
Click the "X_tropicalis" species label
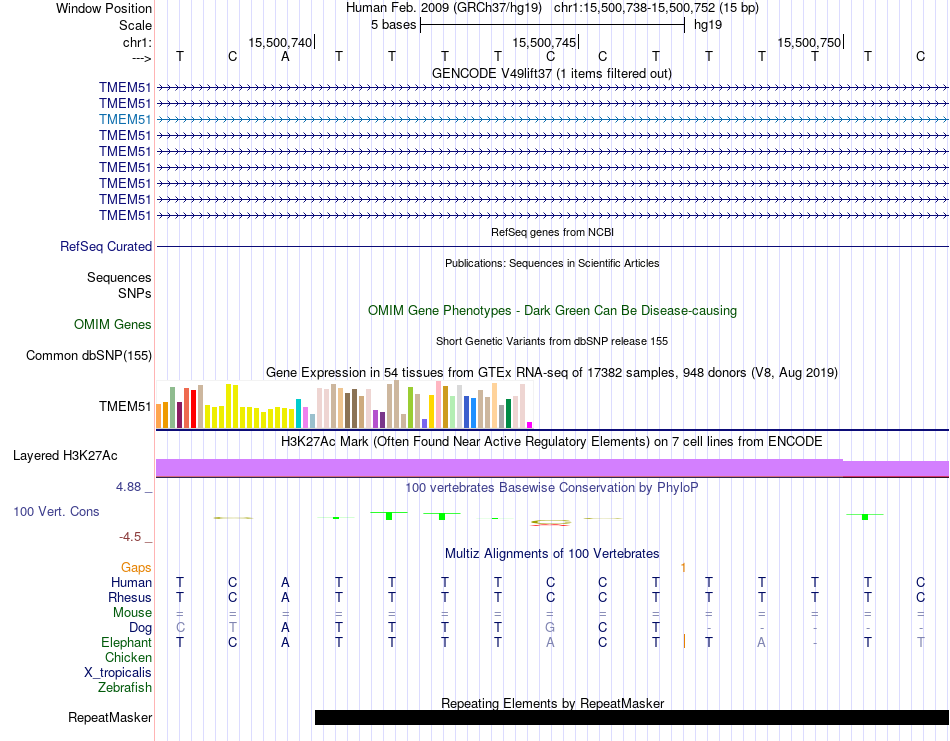[x=118, y=673]
